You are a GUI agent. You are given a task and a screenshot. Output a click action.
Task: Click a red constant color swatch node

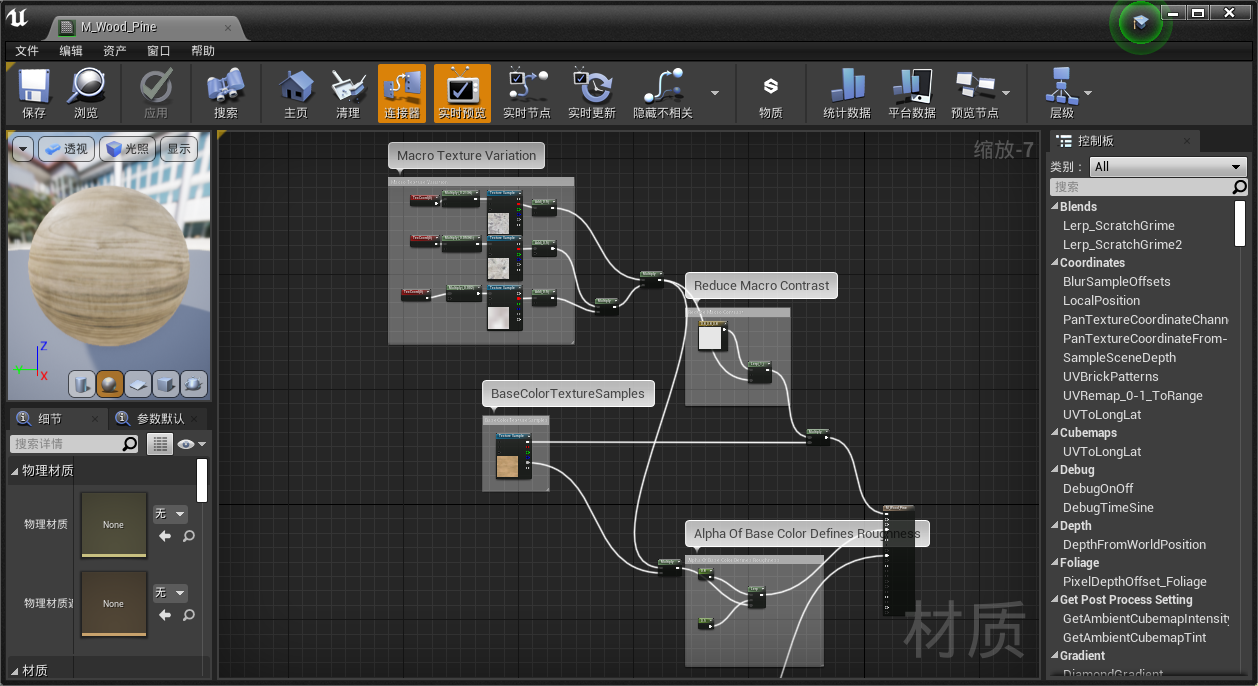[425, 197]
